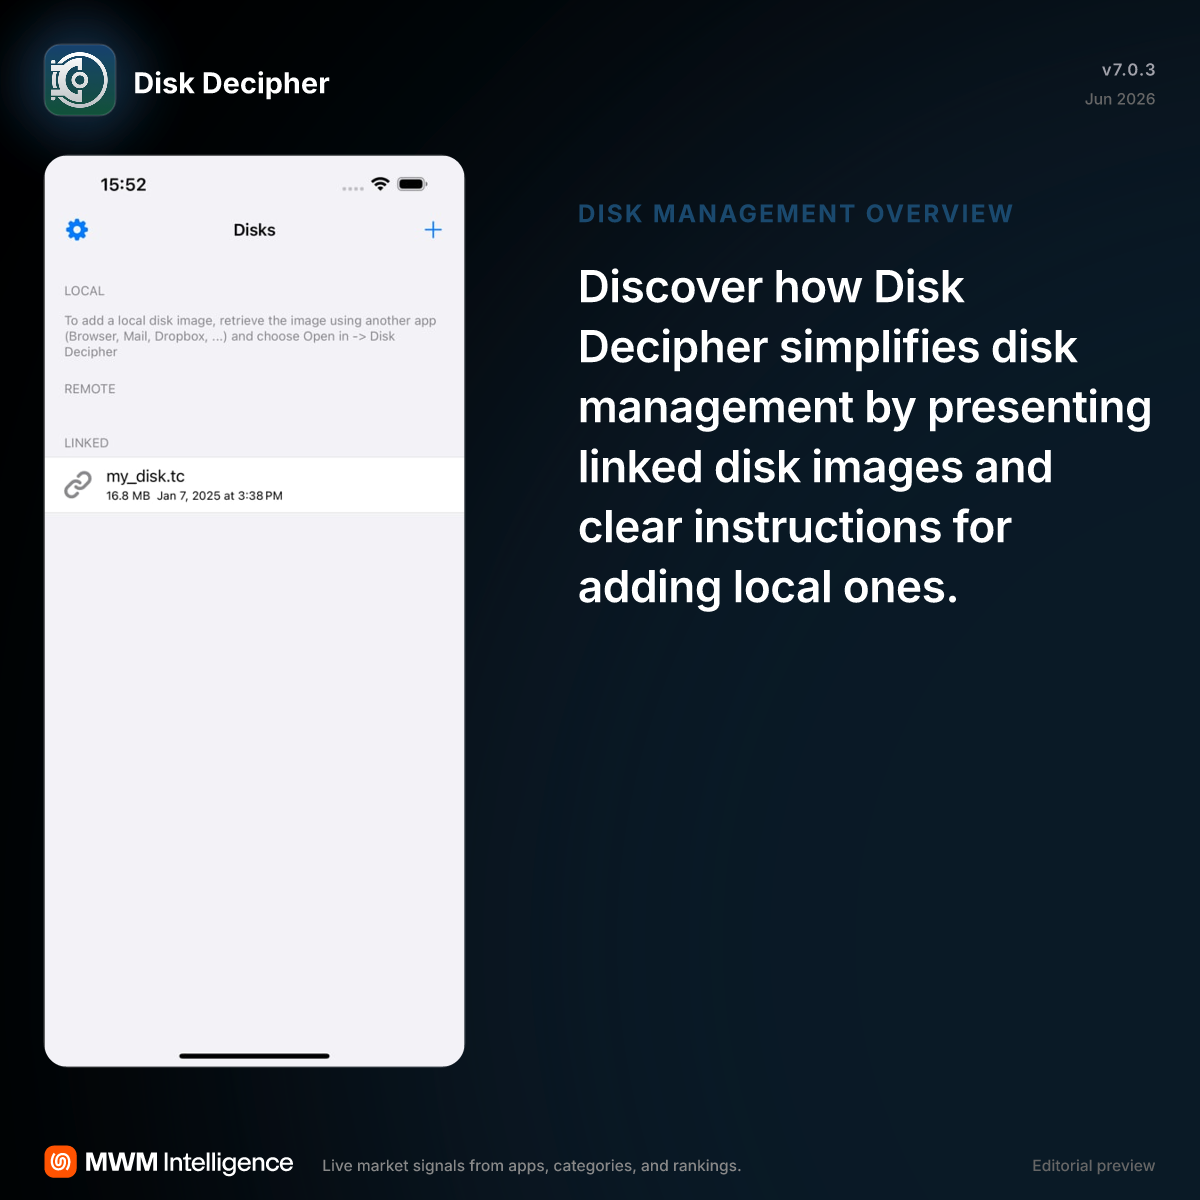
Task: Click the 15:52 clock in status bar
Action: [x=123, y=185]
